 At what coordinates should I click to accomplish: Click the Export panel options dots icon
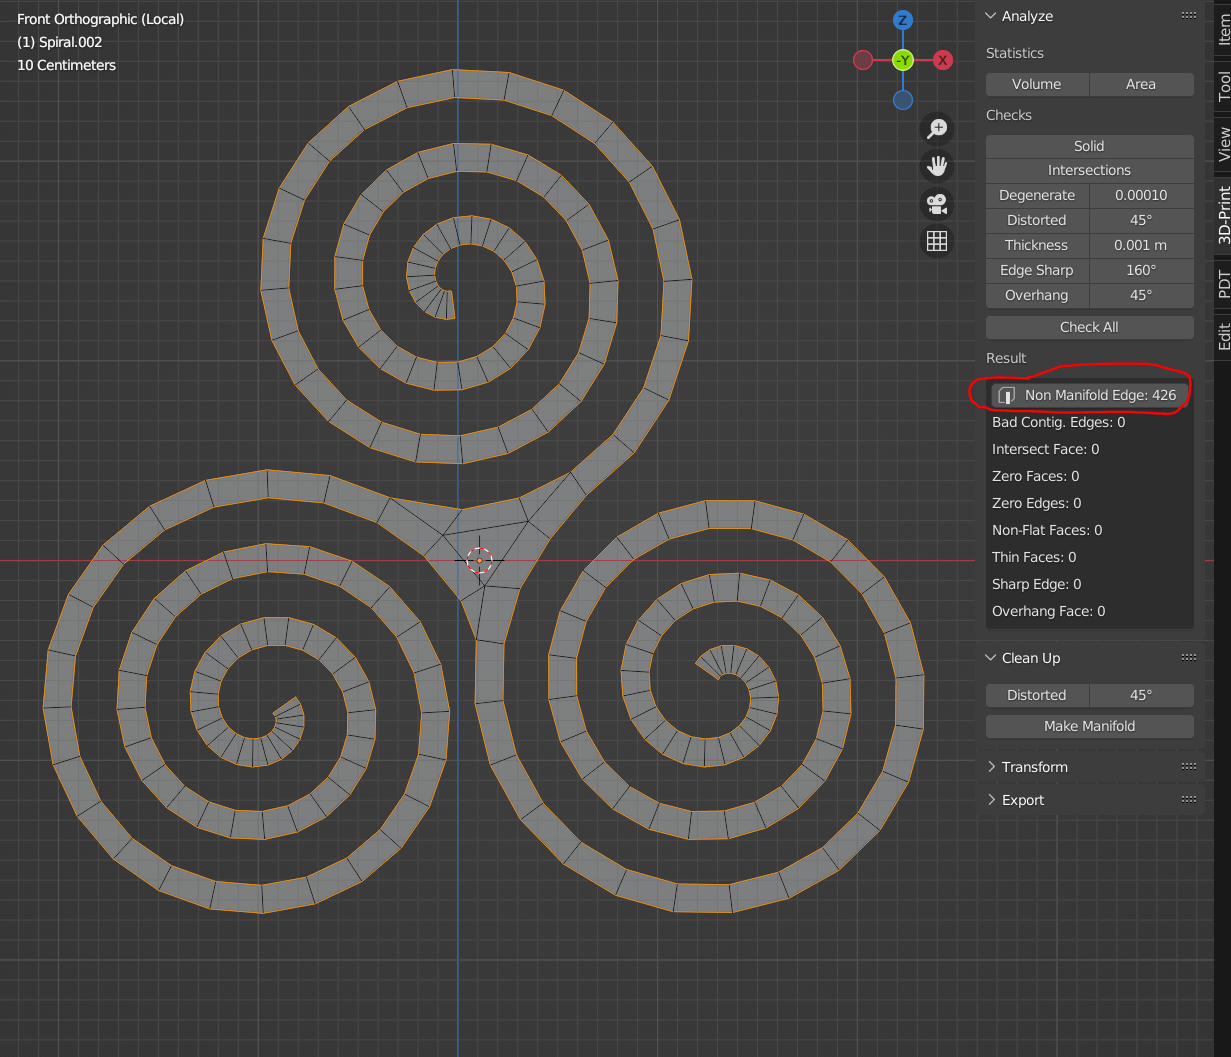coord(1188,799)
